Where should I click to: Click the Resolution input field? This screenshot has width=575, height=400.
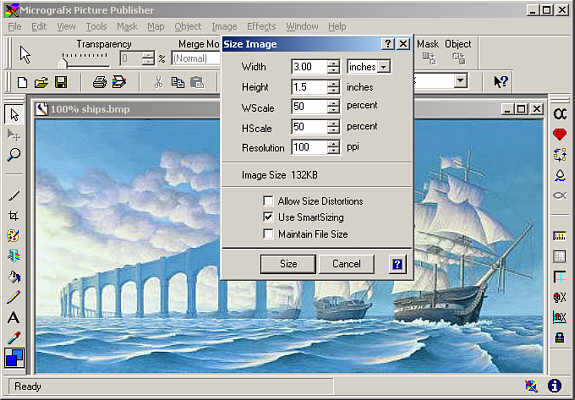[308, 147]
